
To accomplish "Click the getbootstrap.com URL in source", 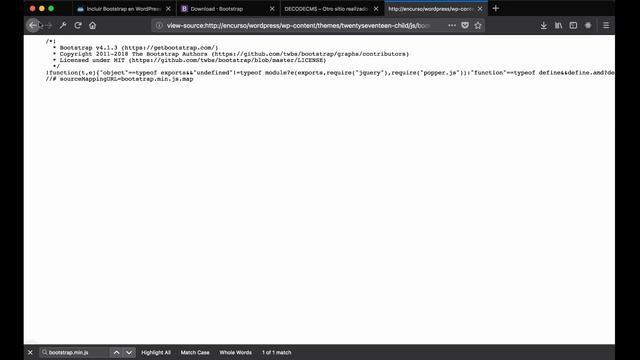I will coord(170,48).
